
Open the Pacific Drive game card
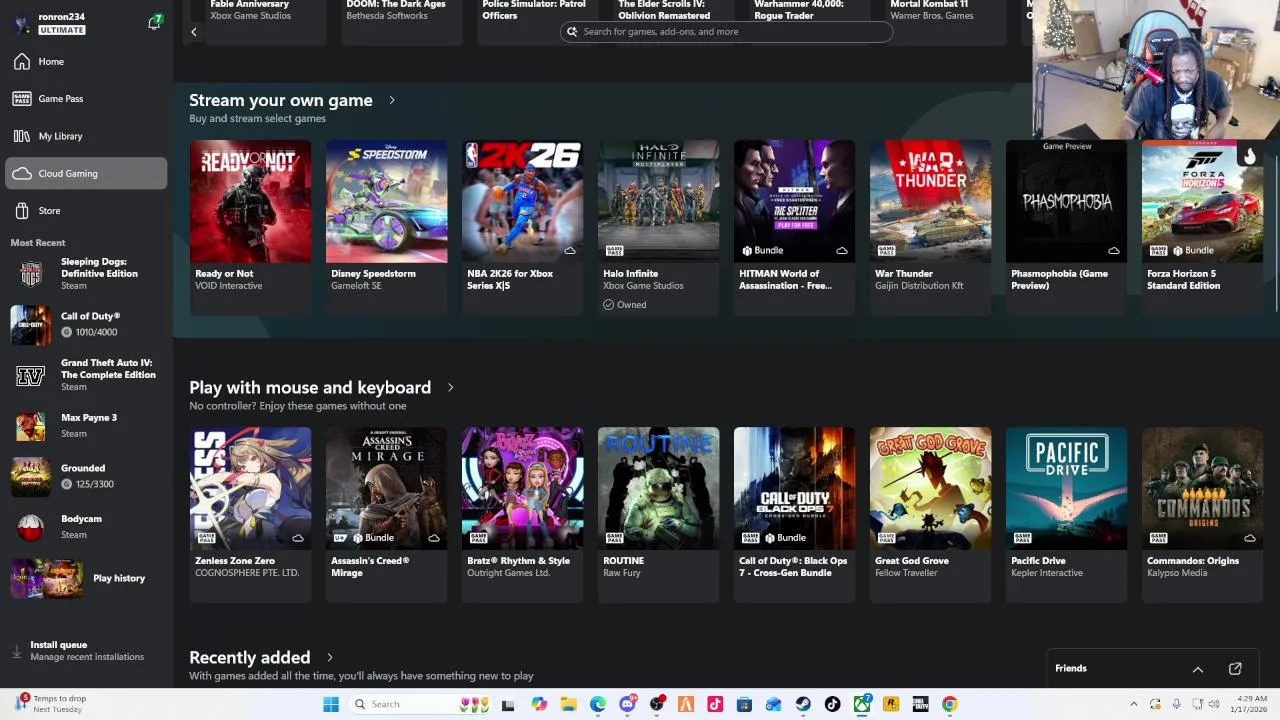pyautogui.click(x=1066, y=514)
